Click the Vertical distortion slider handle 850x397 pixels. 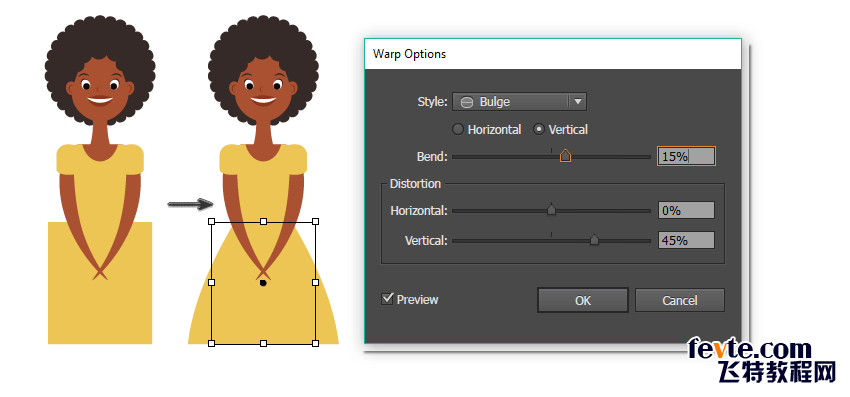(594, 240)
